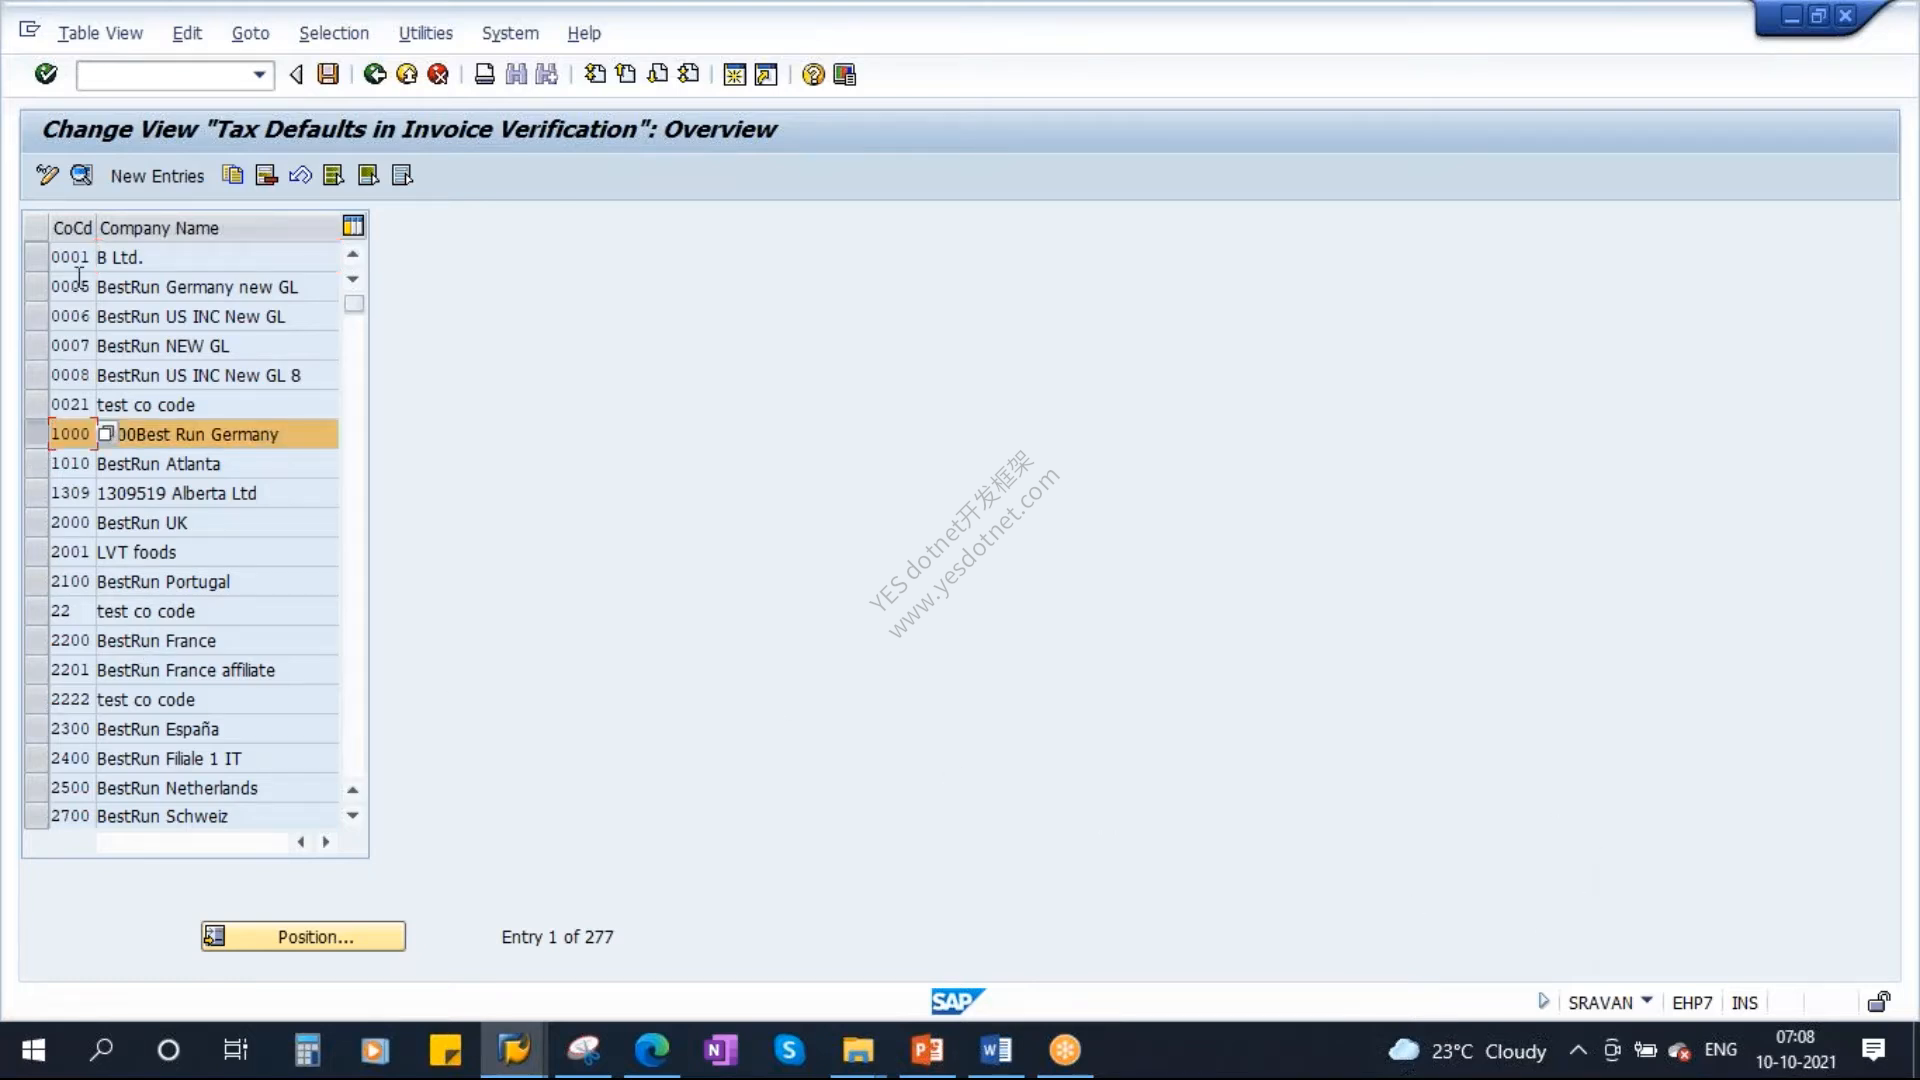Click the Help question mark icon
This screenshot has width=1920, height=1080.
813,74
